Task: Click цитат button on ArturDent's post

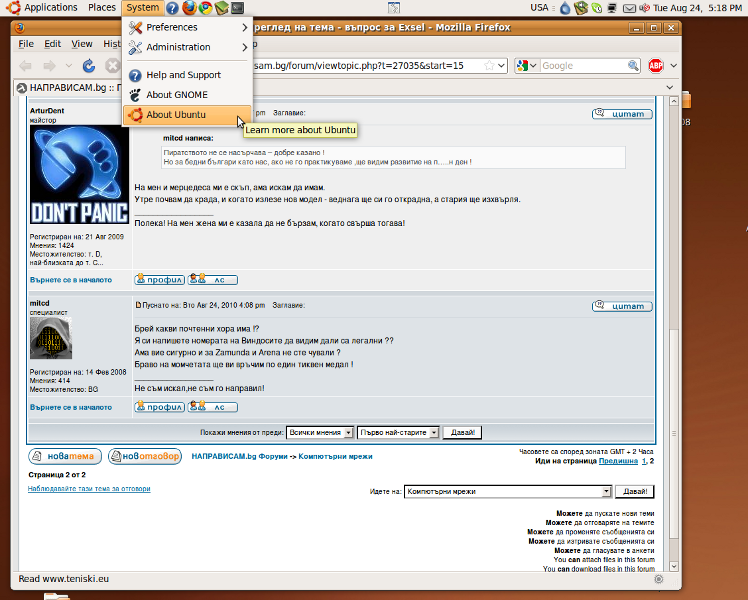Action: [622, 114]
